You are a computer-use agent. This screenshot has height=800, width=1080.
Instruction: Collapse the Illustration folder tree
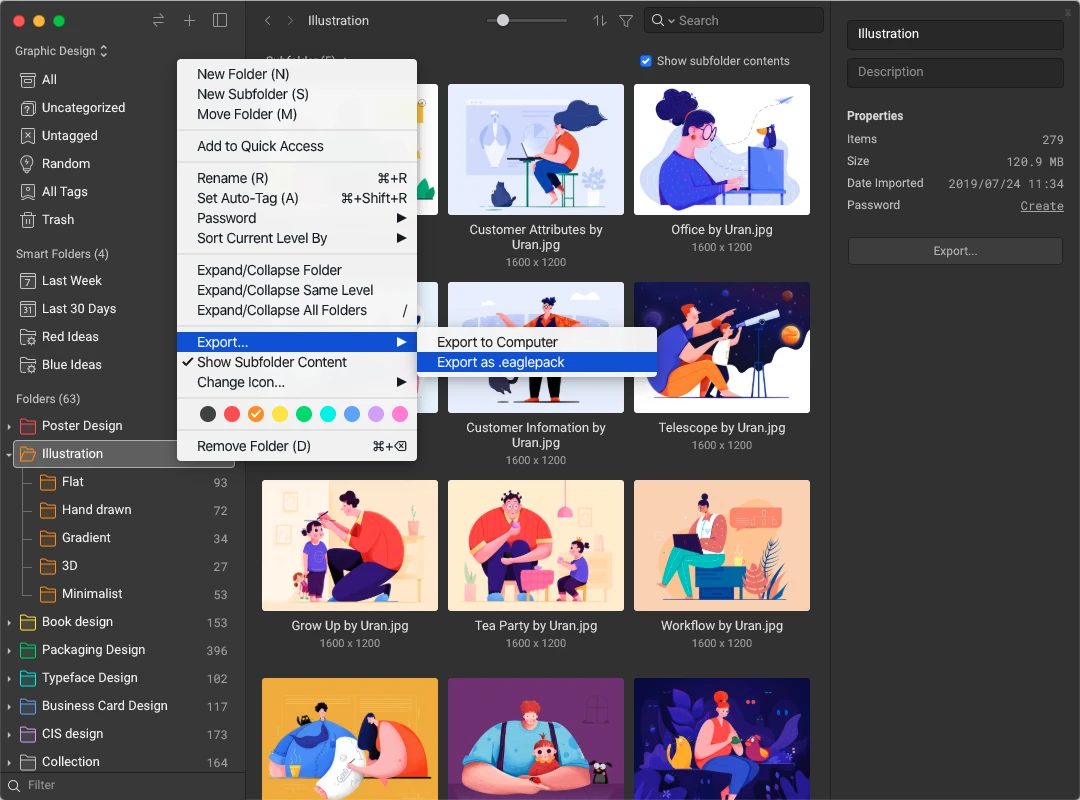pos(9,454)
